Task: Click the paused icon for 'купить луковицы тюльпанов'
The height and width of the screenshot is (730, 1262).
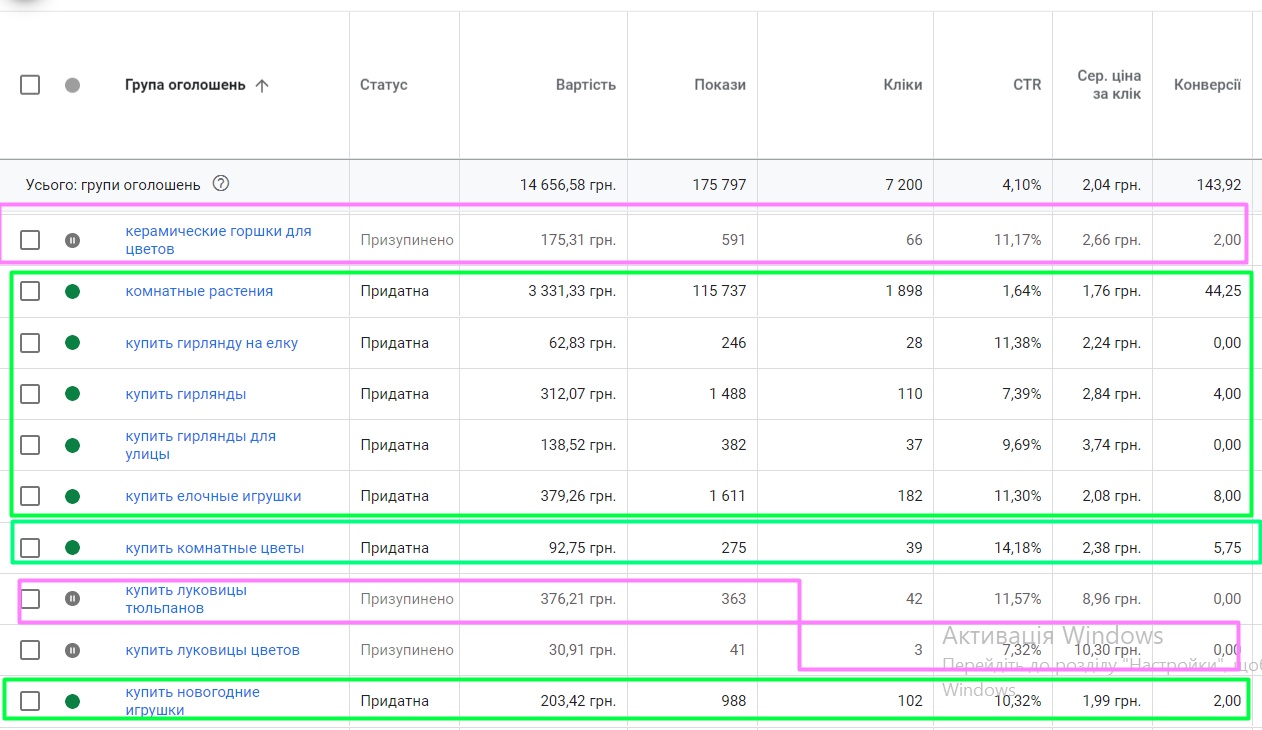Action: click(x=72, y=599)
